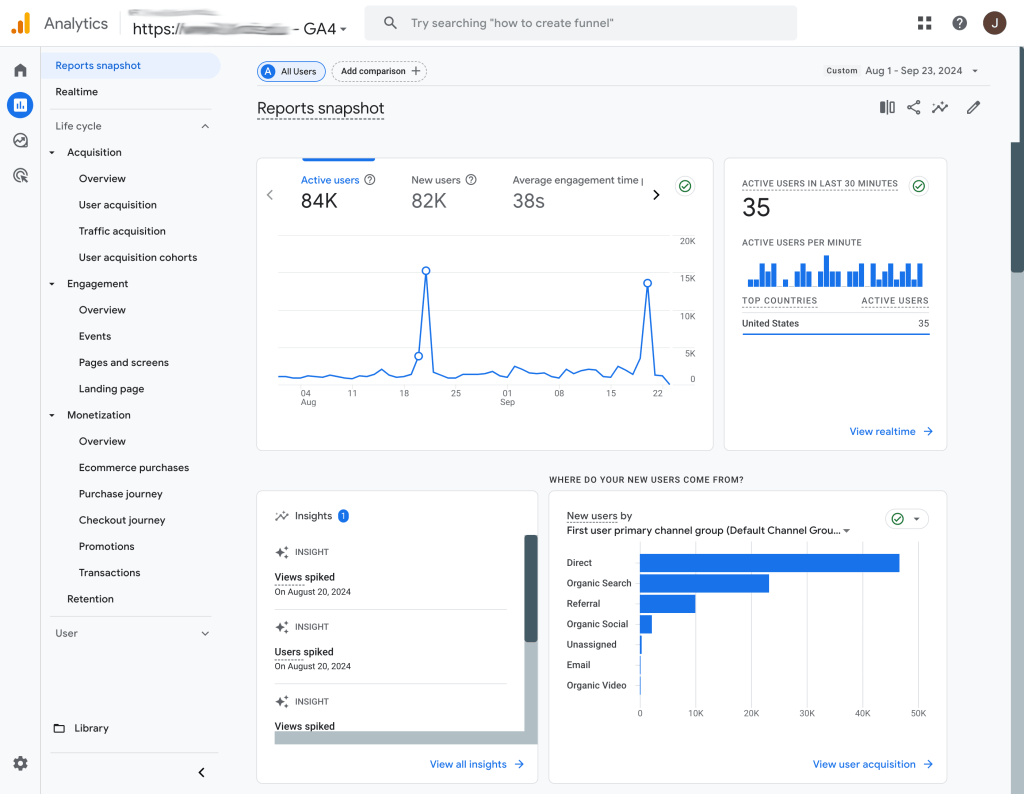Viewport: 1024px width, 794px height.
Task: Open the Google apps launcher grid
Action: coord(923,22)
